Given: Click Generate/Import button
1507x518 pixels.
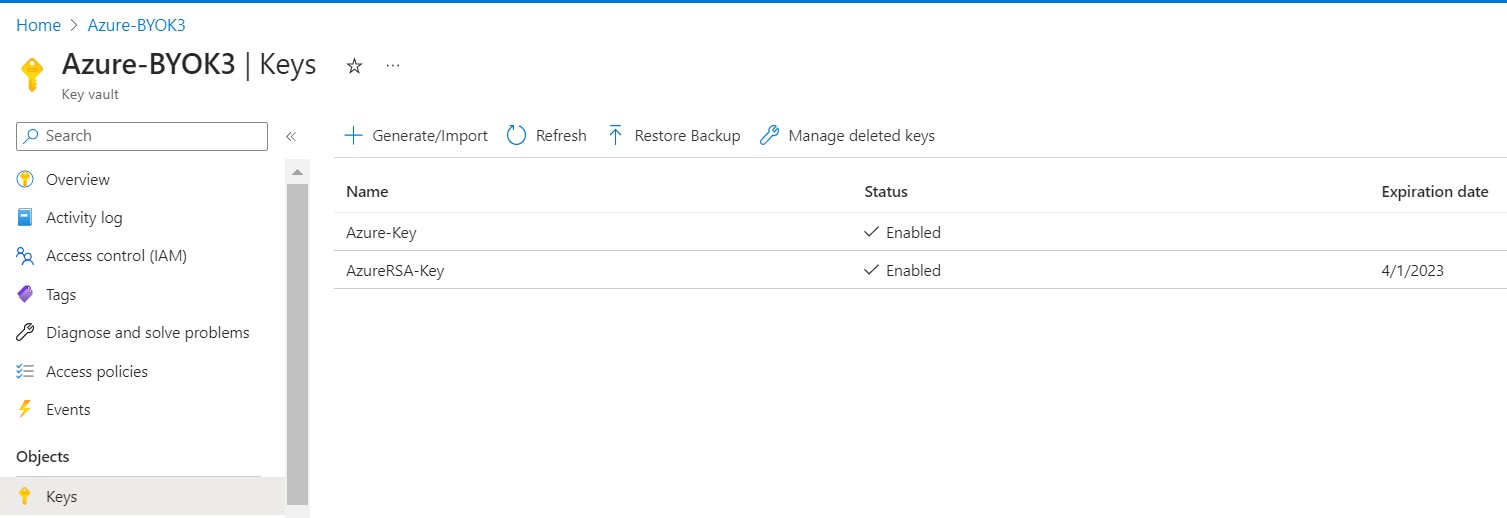Looking at the screenshot, I should [x=416, y=136].
